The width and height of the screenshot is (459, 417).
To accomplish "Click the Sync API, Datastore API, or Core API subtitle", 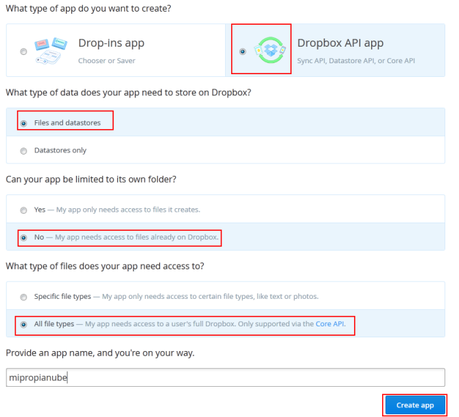I will tap(356, 61).
